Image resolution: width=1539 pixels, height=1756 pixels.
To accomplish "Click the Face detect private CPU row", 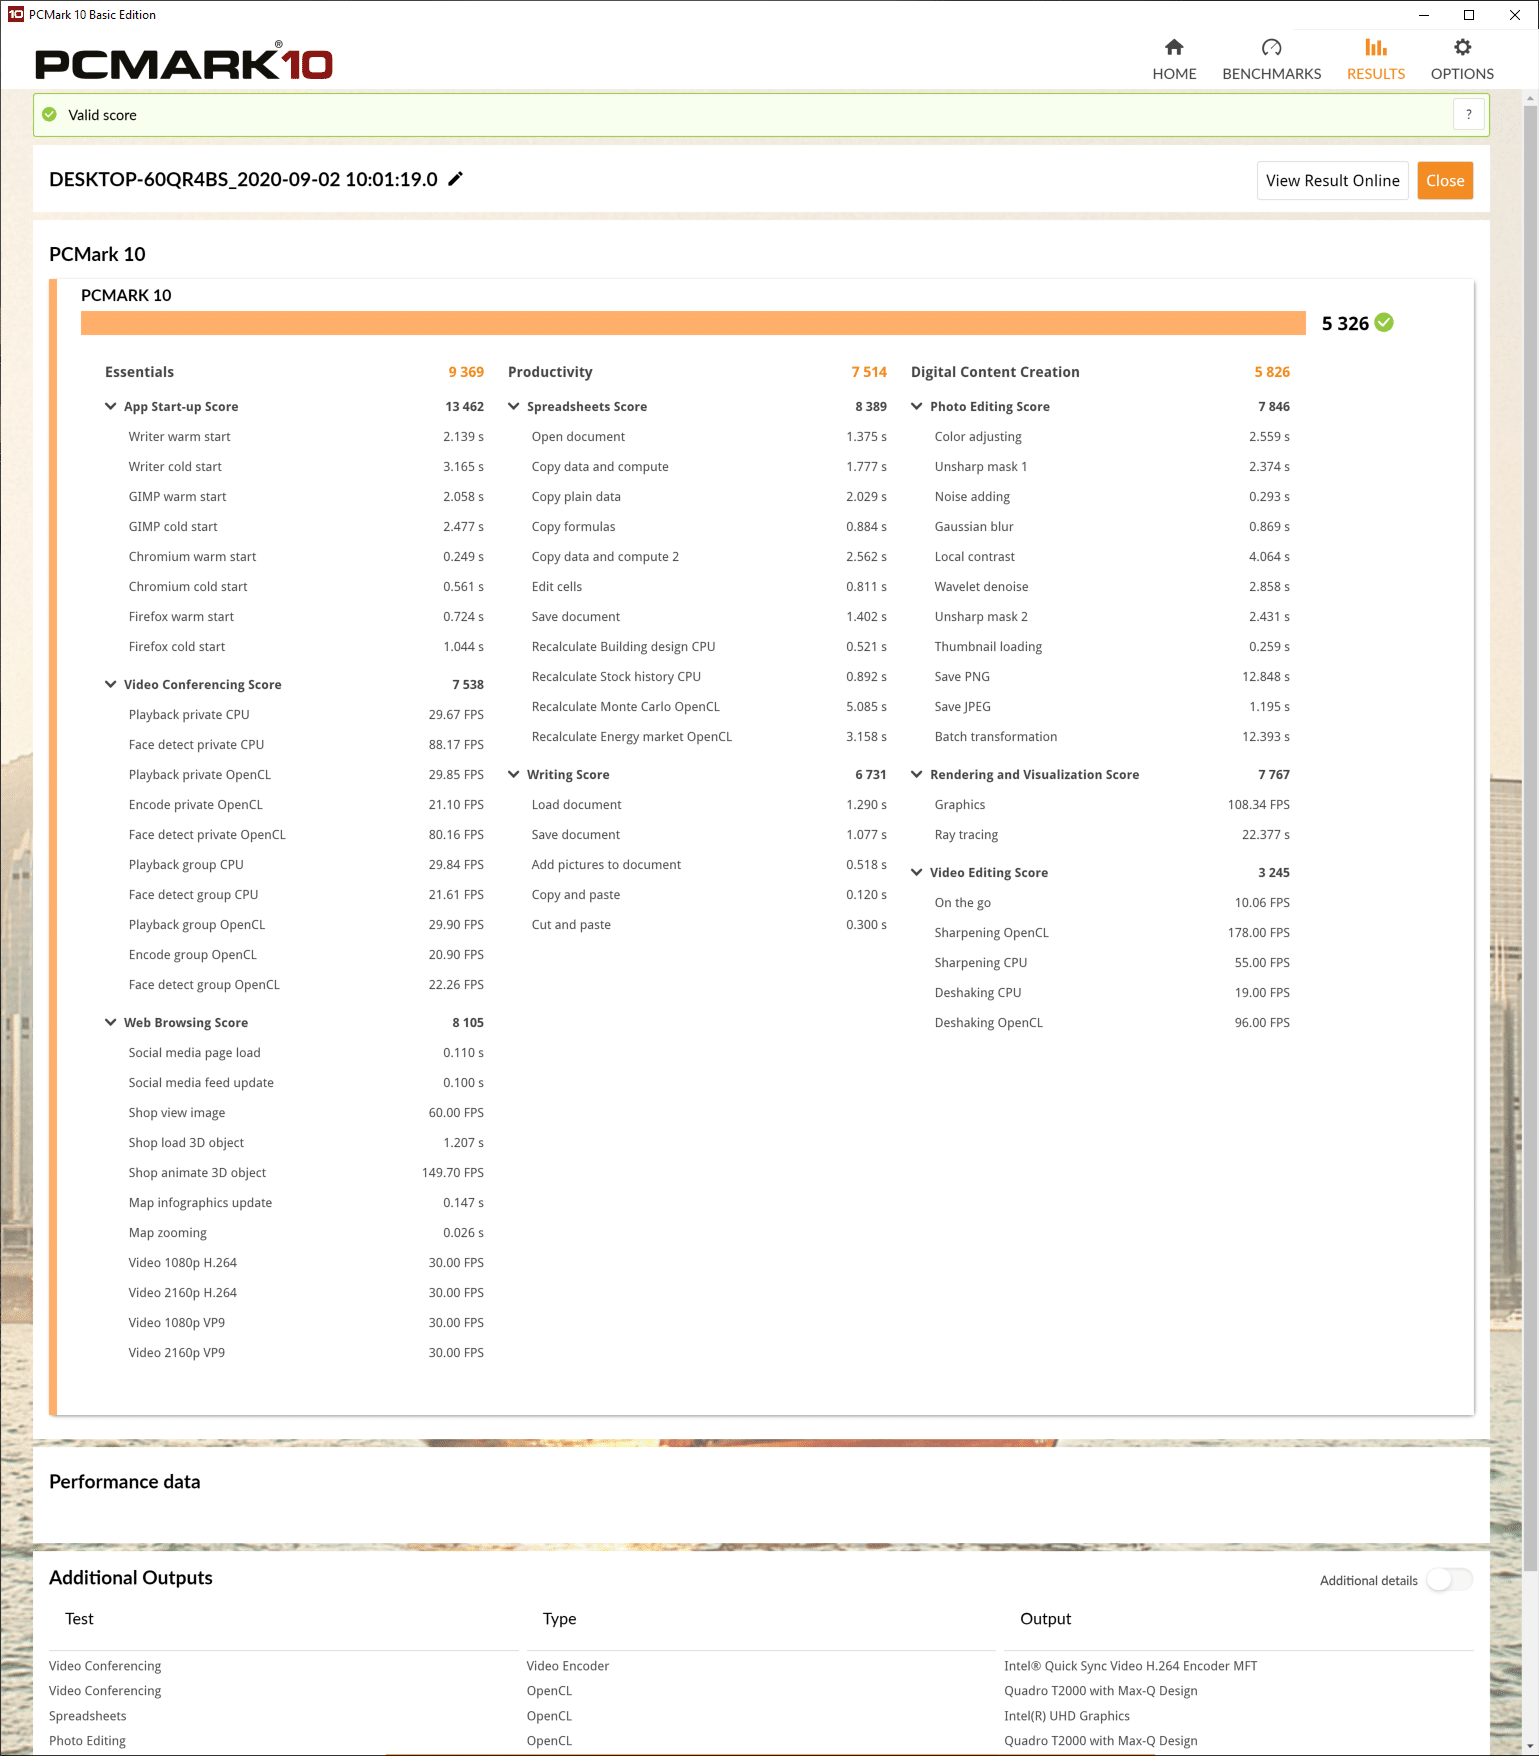I will pos(306,744).
